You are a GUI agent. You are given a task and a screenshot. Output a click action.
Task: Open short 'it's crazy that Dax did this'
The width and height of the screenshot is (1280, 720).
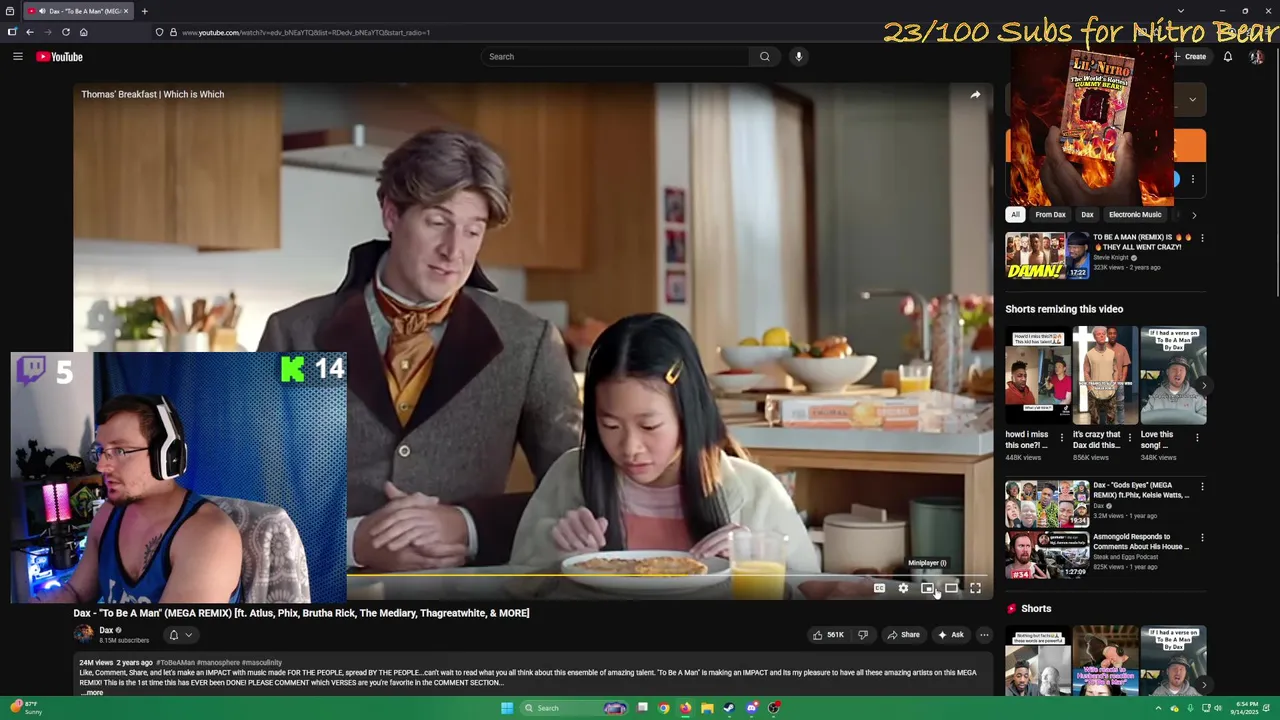click(x=1105, y=376)
